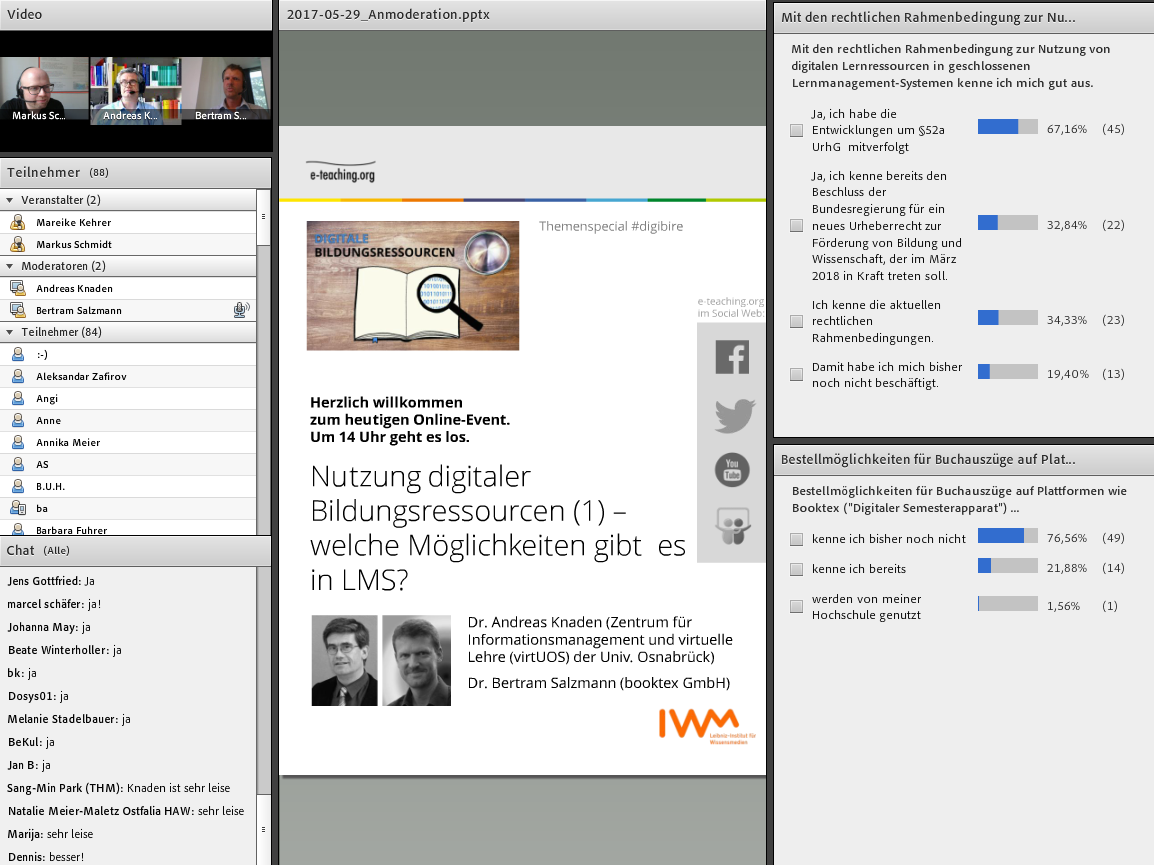
Task: Collapse the Teilnehmer (84) group
Action: point(10,332)
